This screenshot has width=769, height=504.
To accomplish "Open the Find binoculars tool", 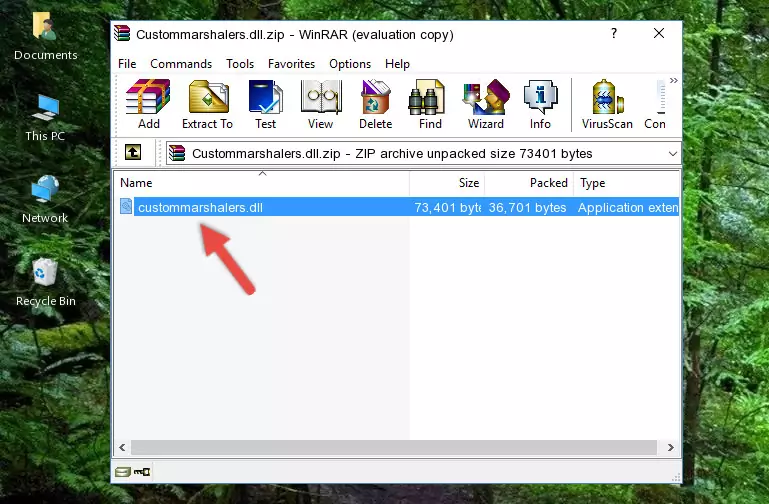I will pyautogui.click(x=430, y=104).
